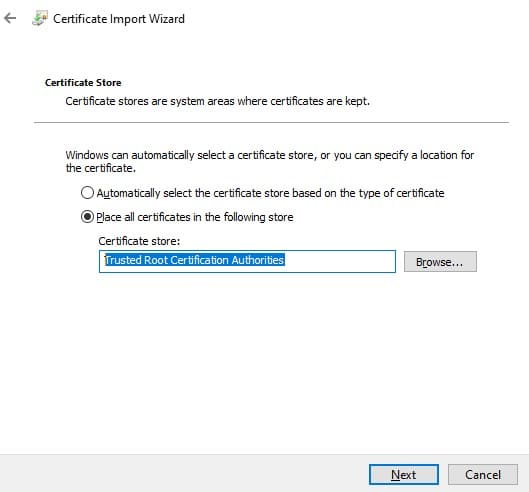Click the highlighted 'Trusted Root Certification Authorities' text
Screen dimensions: 529x492
195,260
